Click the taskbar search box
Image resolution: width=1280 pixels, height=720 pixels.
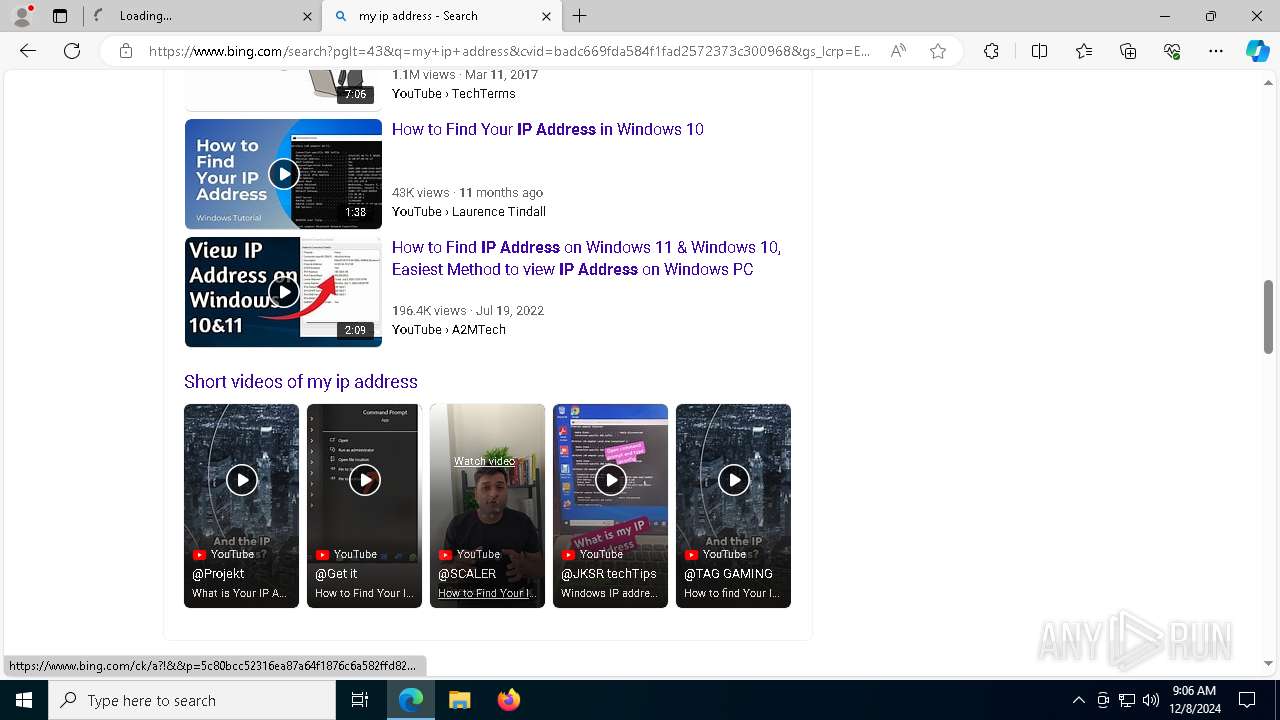click(192, 700)
